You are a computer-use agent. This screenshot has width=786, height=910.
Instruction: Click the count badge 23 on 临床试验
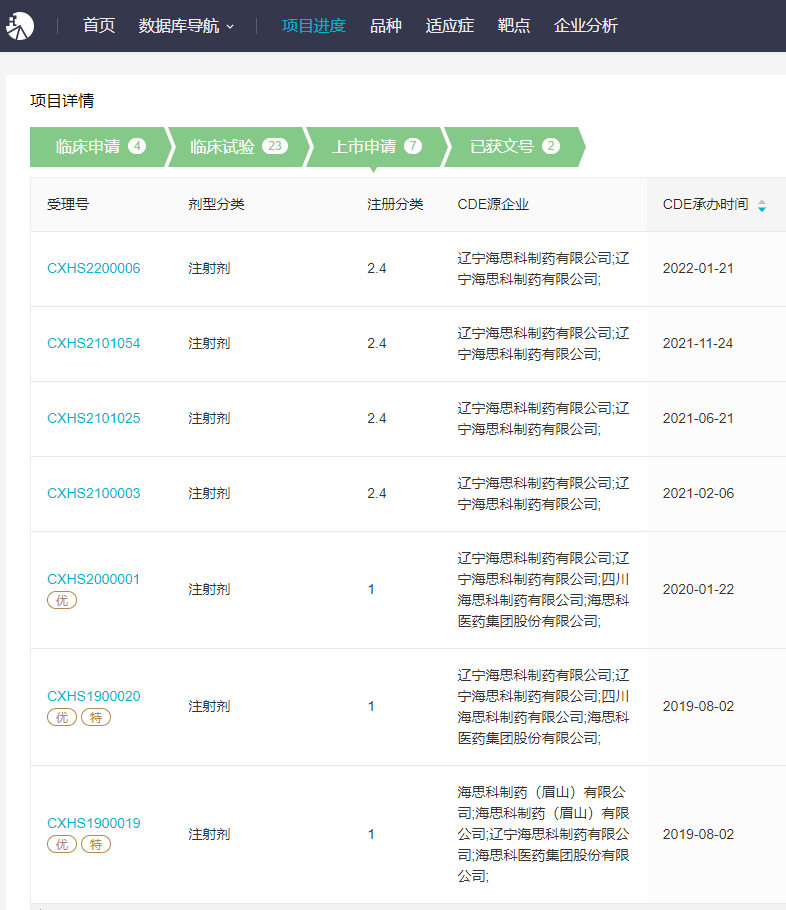[x=275, y=146]
